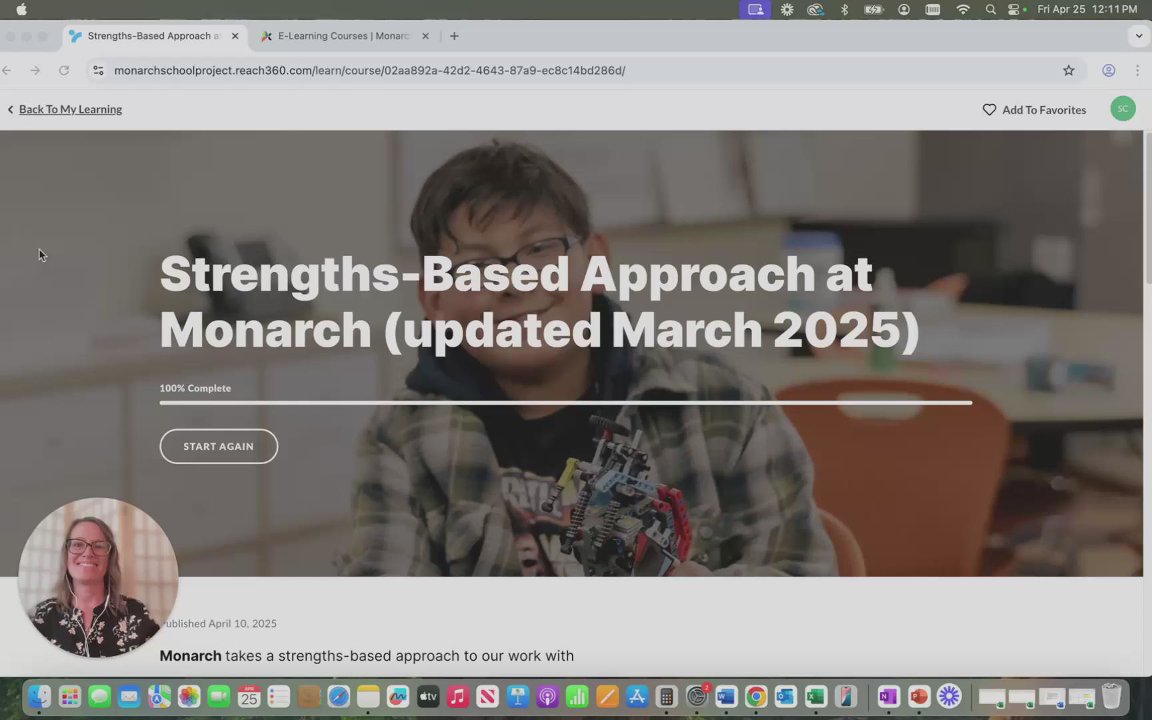Go forward with browser forward arrow
This screenshot has width=1152, height=720.
(x=35, y=71)
